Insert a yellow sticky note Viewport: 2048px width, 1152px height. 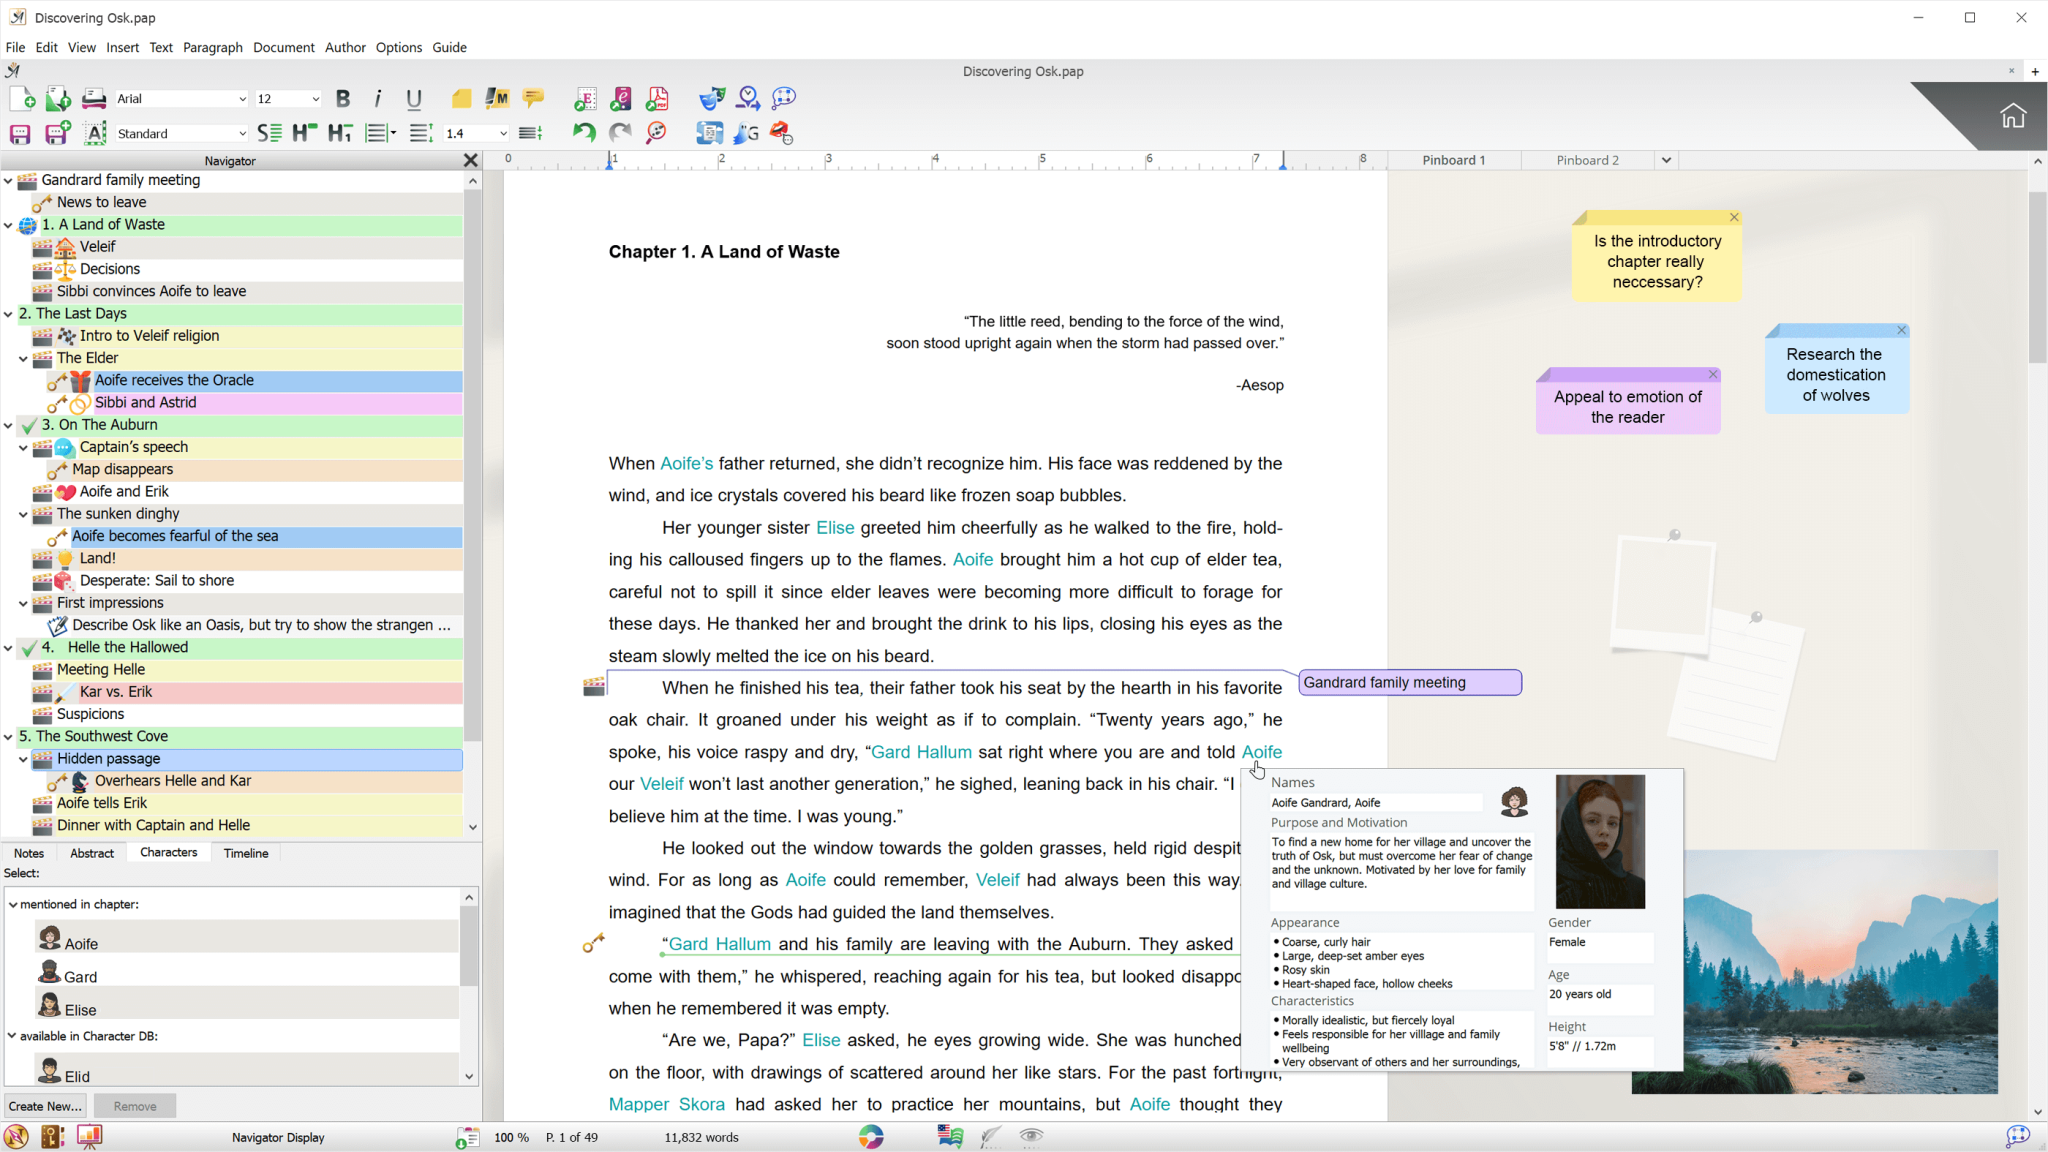coord(461,98)
